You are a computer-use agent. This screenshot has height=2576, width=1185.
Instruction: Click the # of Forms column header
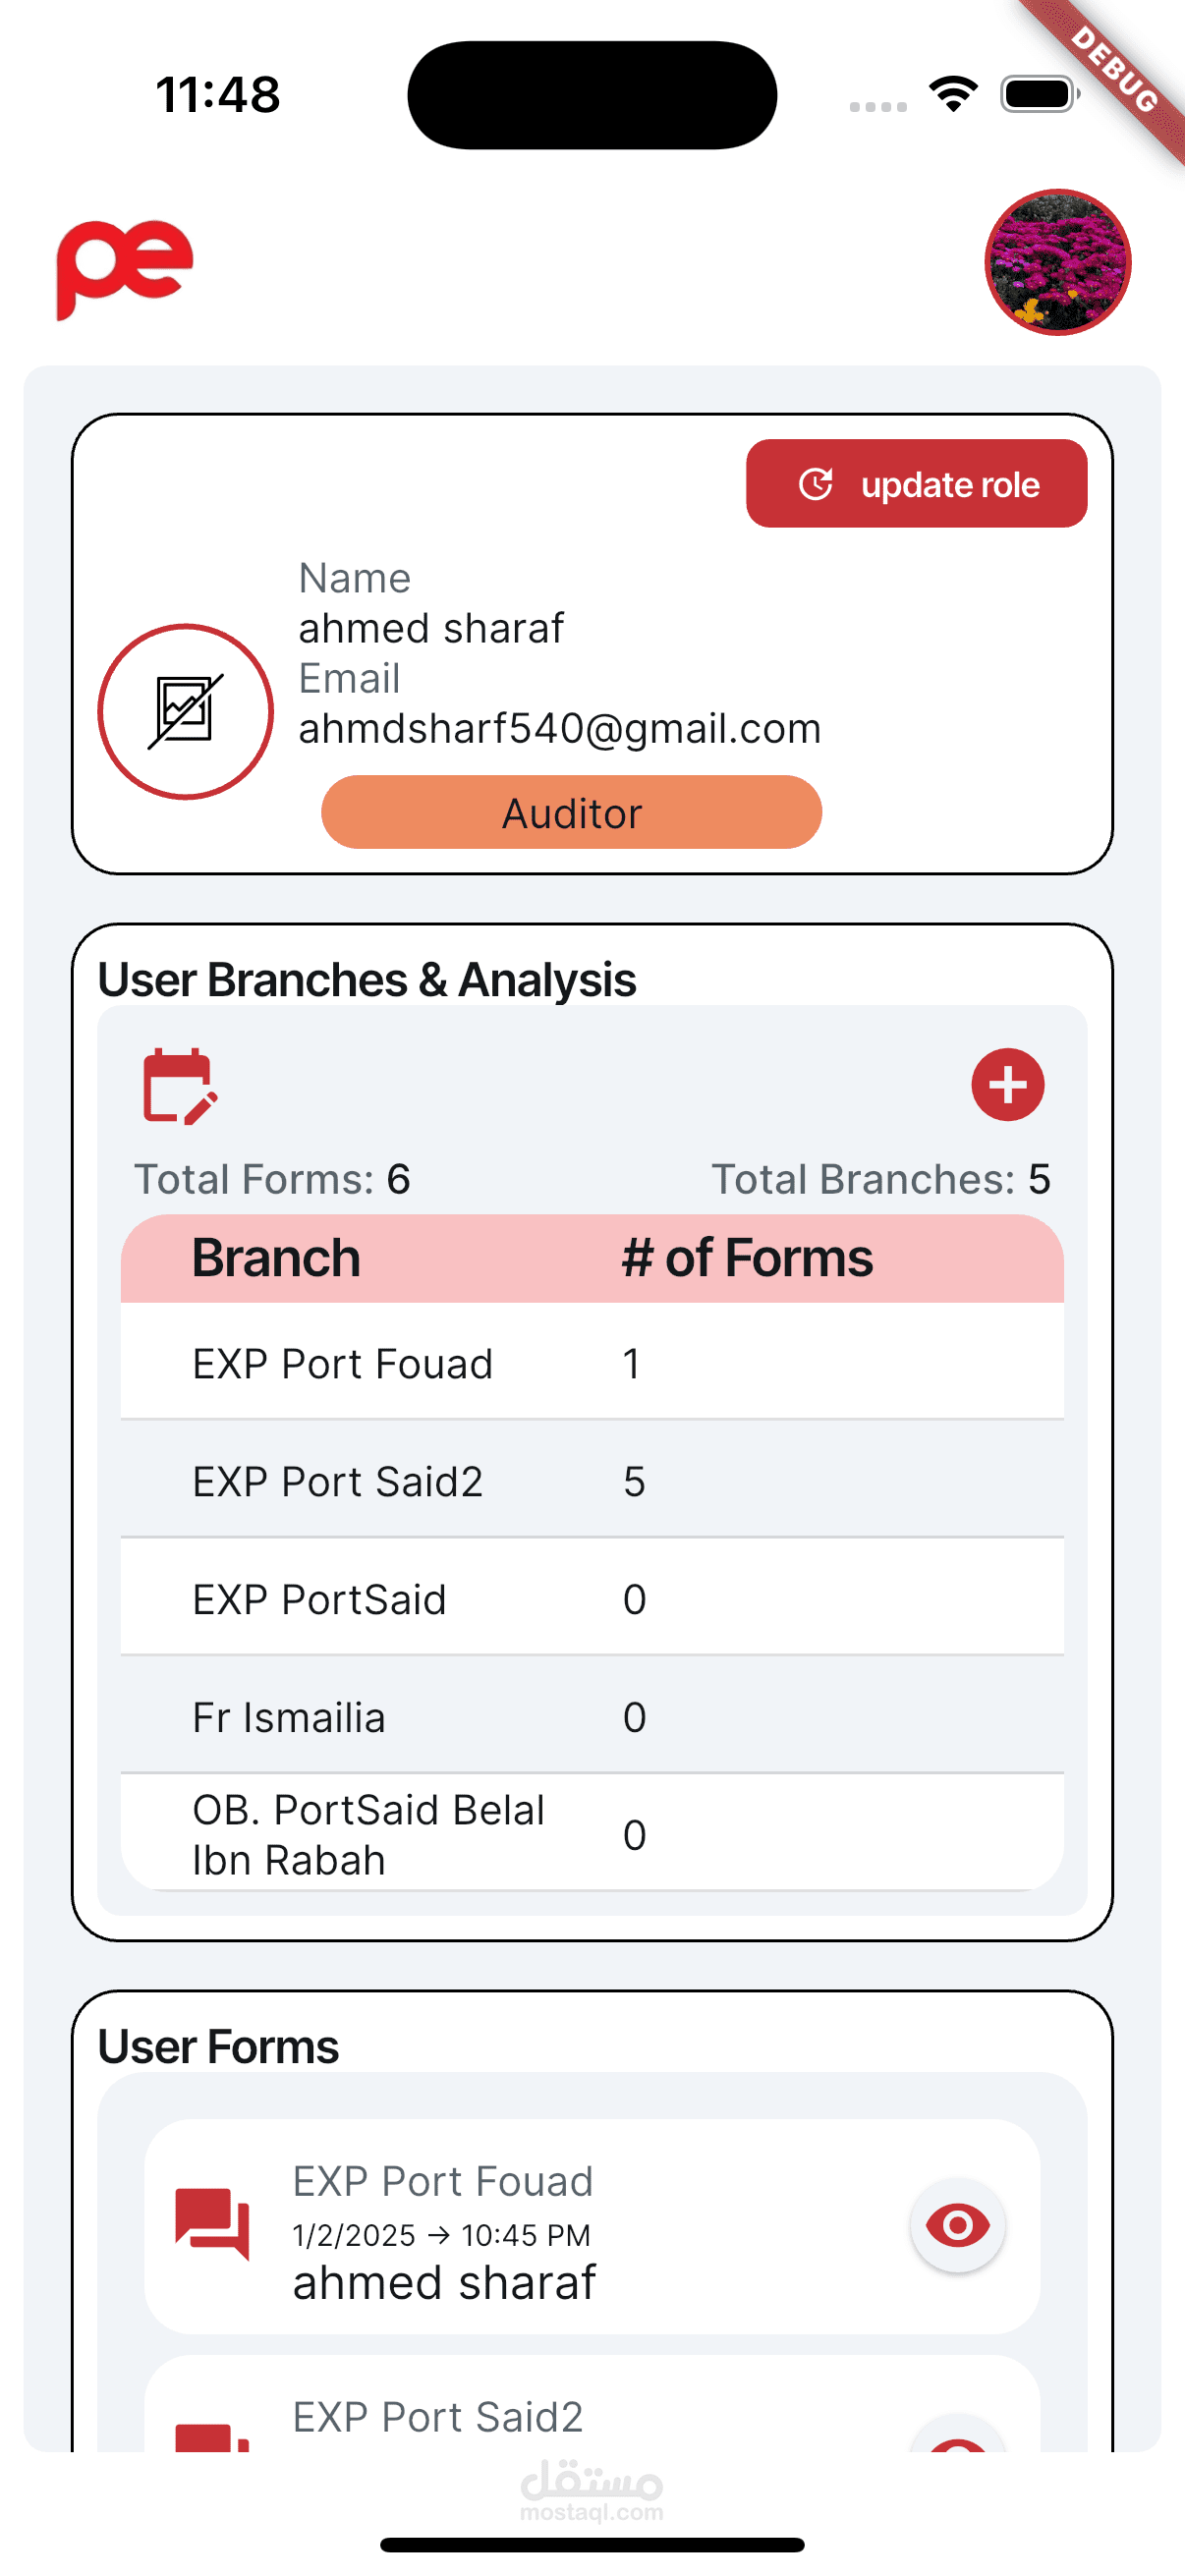tap(747, 1258)
